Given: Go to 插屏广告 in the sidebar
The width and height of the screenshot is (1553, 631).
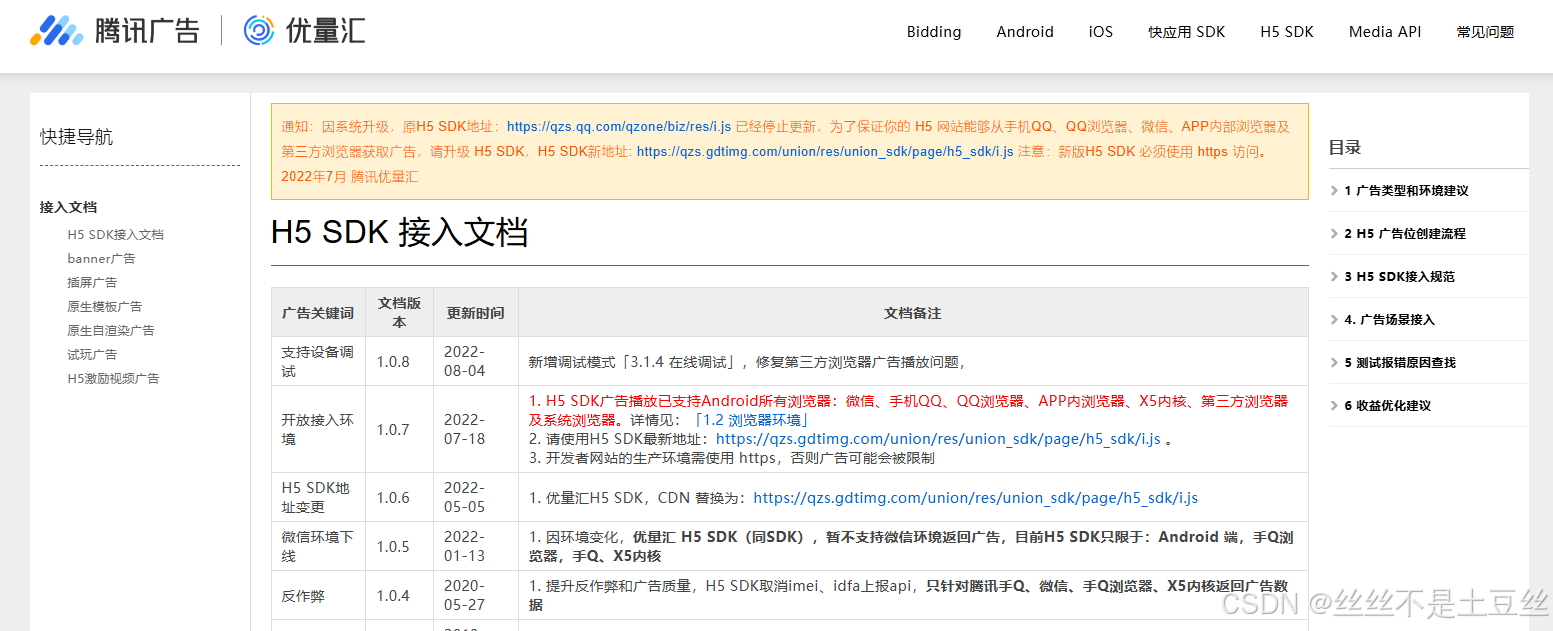Looking at the screenshot, I should point(92,283).
